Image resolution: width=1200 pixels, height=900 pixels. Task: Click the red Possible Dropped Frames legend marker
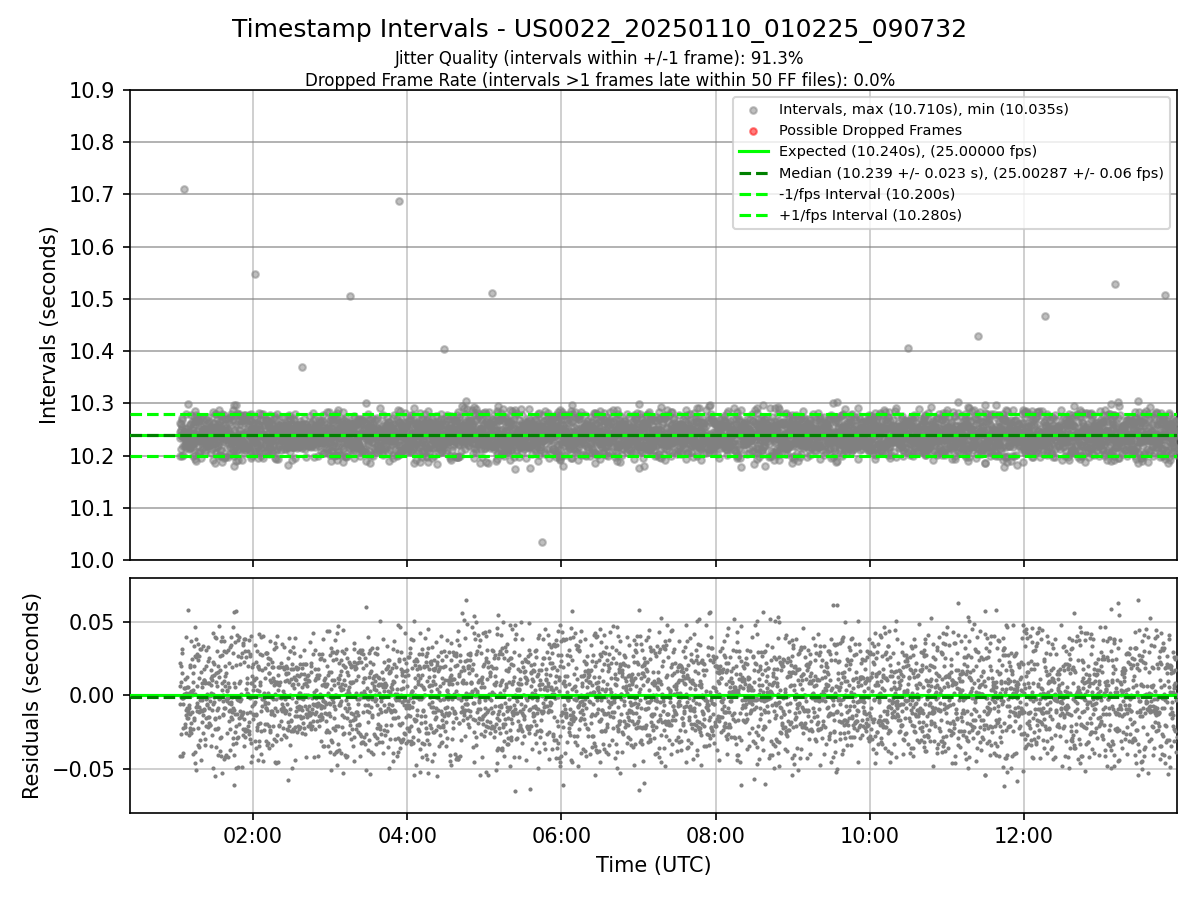pos(753,131)
